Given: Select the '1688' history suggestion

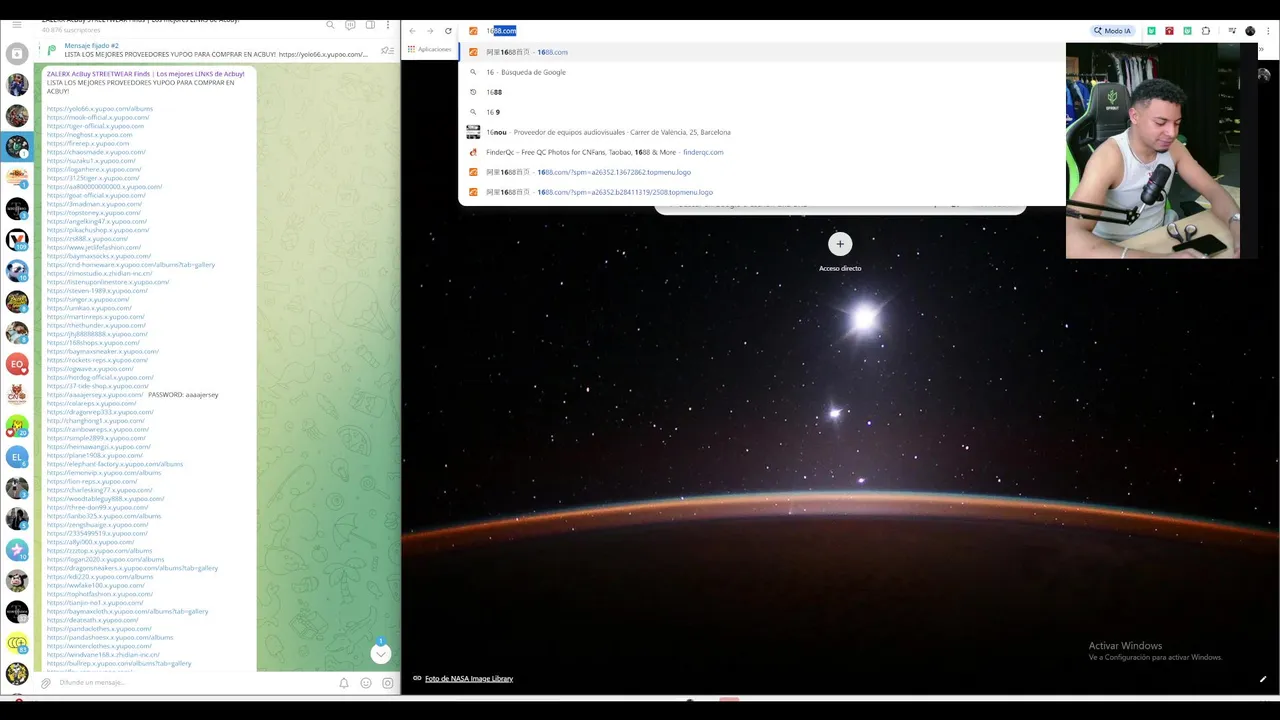Looking at the screenshot, I should 762,92.
